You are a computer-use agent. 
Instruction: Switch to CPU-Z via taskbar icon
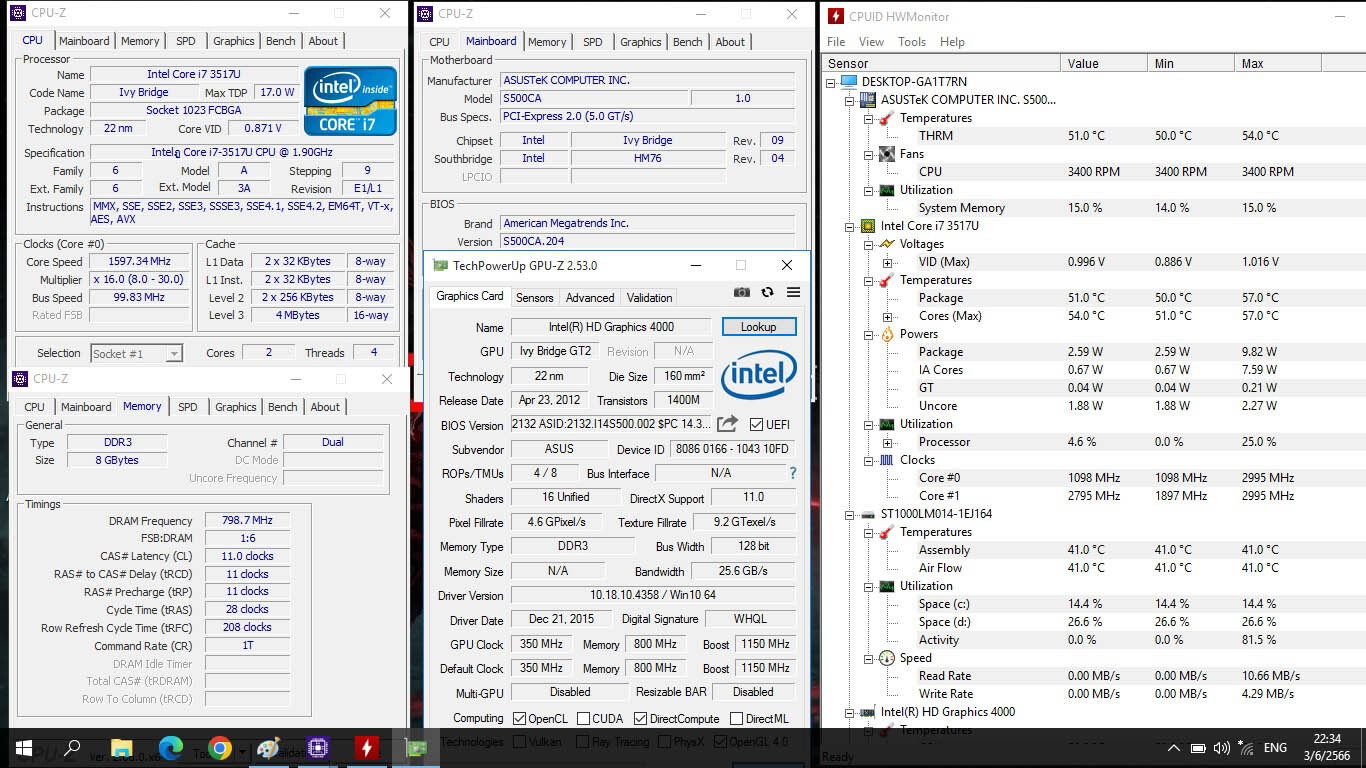[x=318, y=748]
